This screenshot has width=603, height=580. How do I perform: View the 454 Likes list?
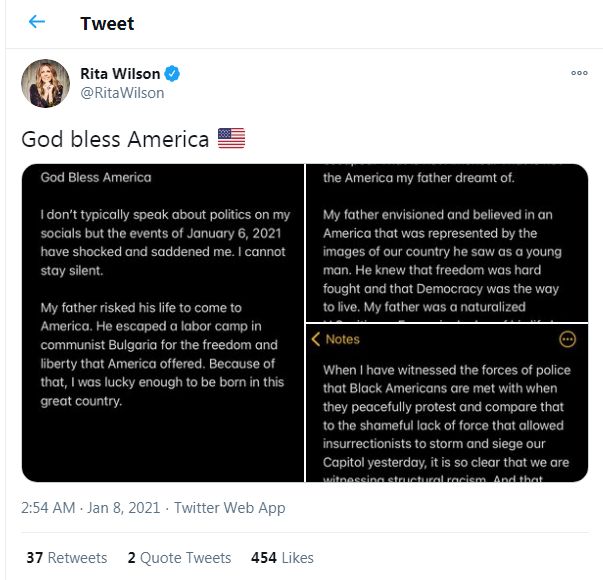click(283, 558)
